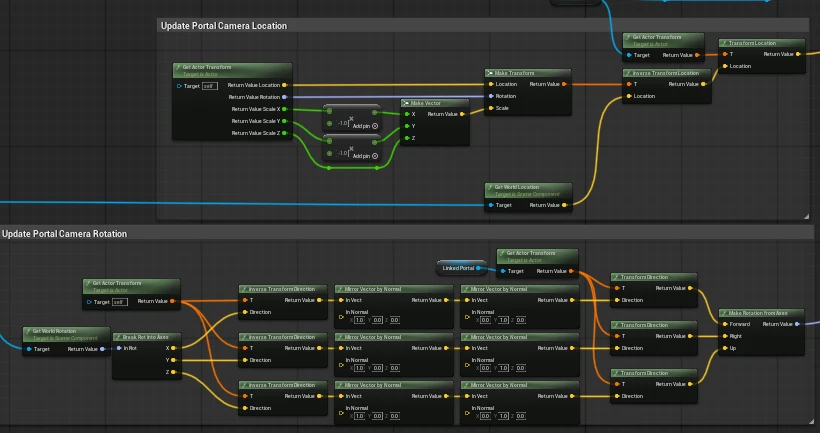Click the Right pin on Make Rotation from Axes
This screenshot has width=820, height=433.
(725, 336)
